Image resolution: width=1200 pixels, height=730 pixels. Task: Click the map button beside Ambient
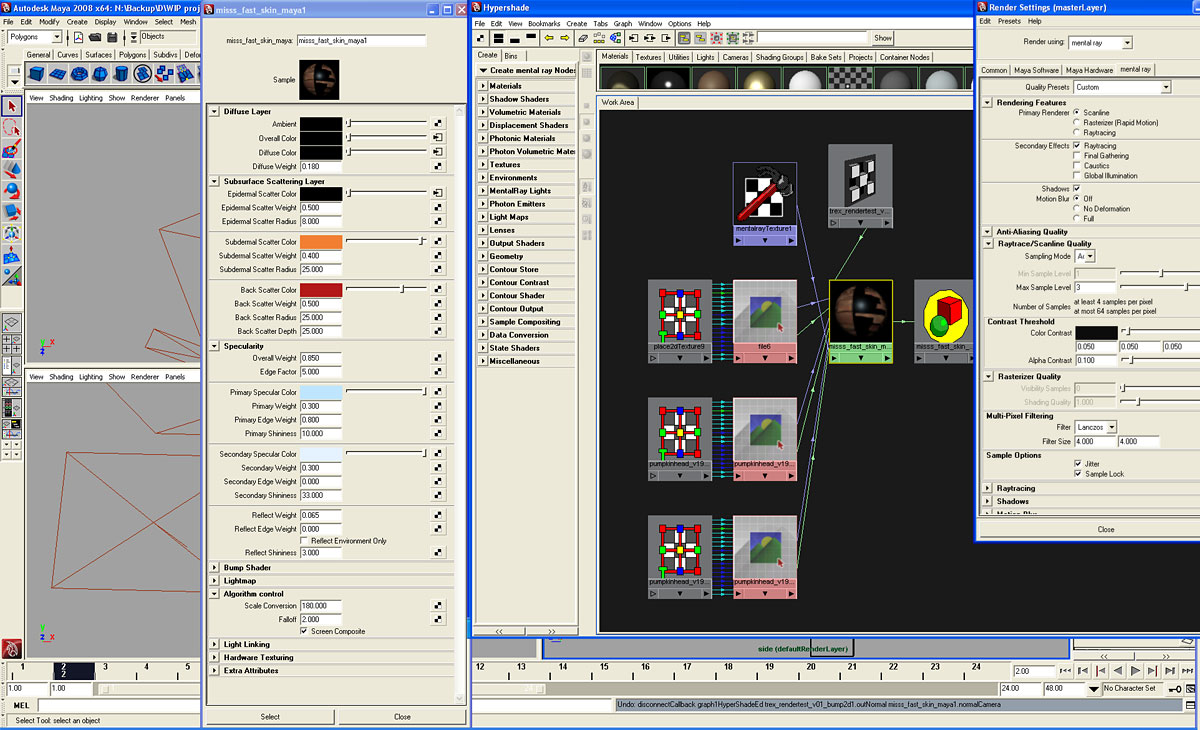point(438,124)
